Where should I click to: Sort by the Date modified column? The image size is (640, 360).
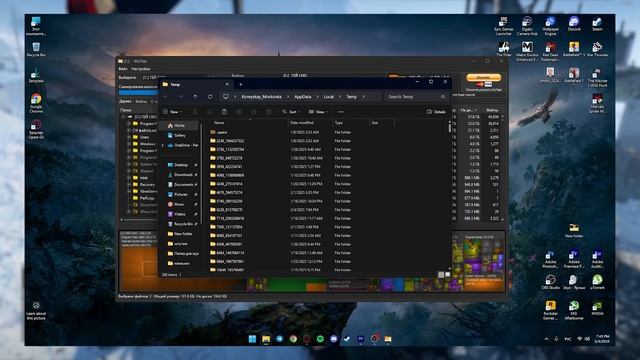click(302, 122)
